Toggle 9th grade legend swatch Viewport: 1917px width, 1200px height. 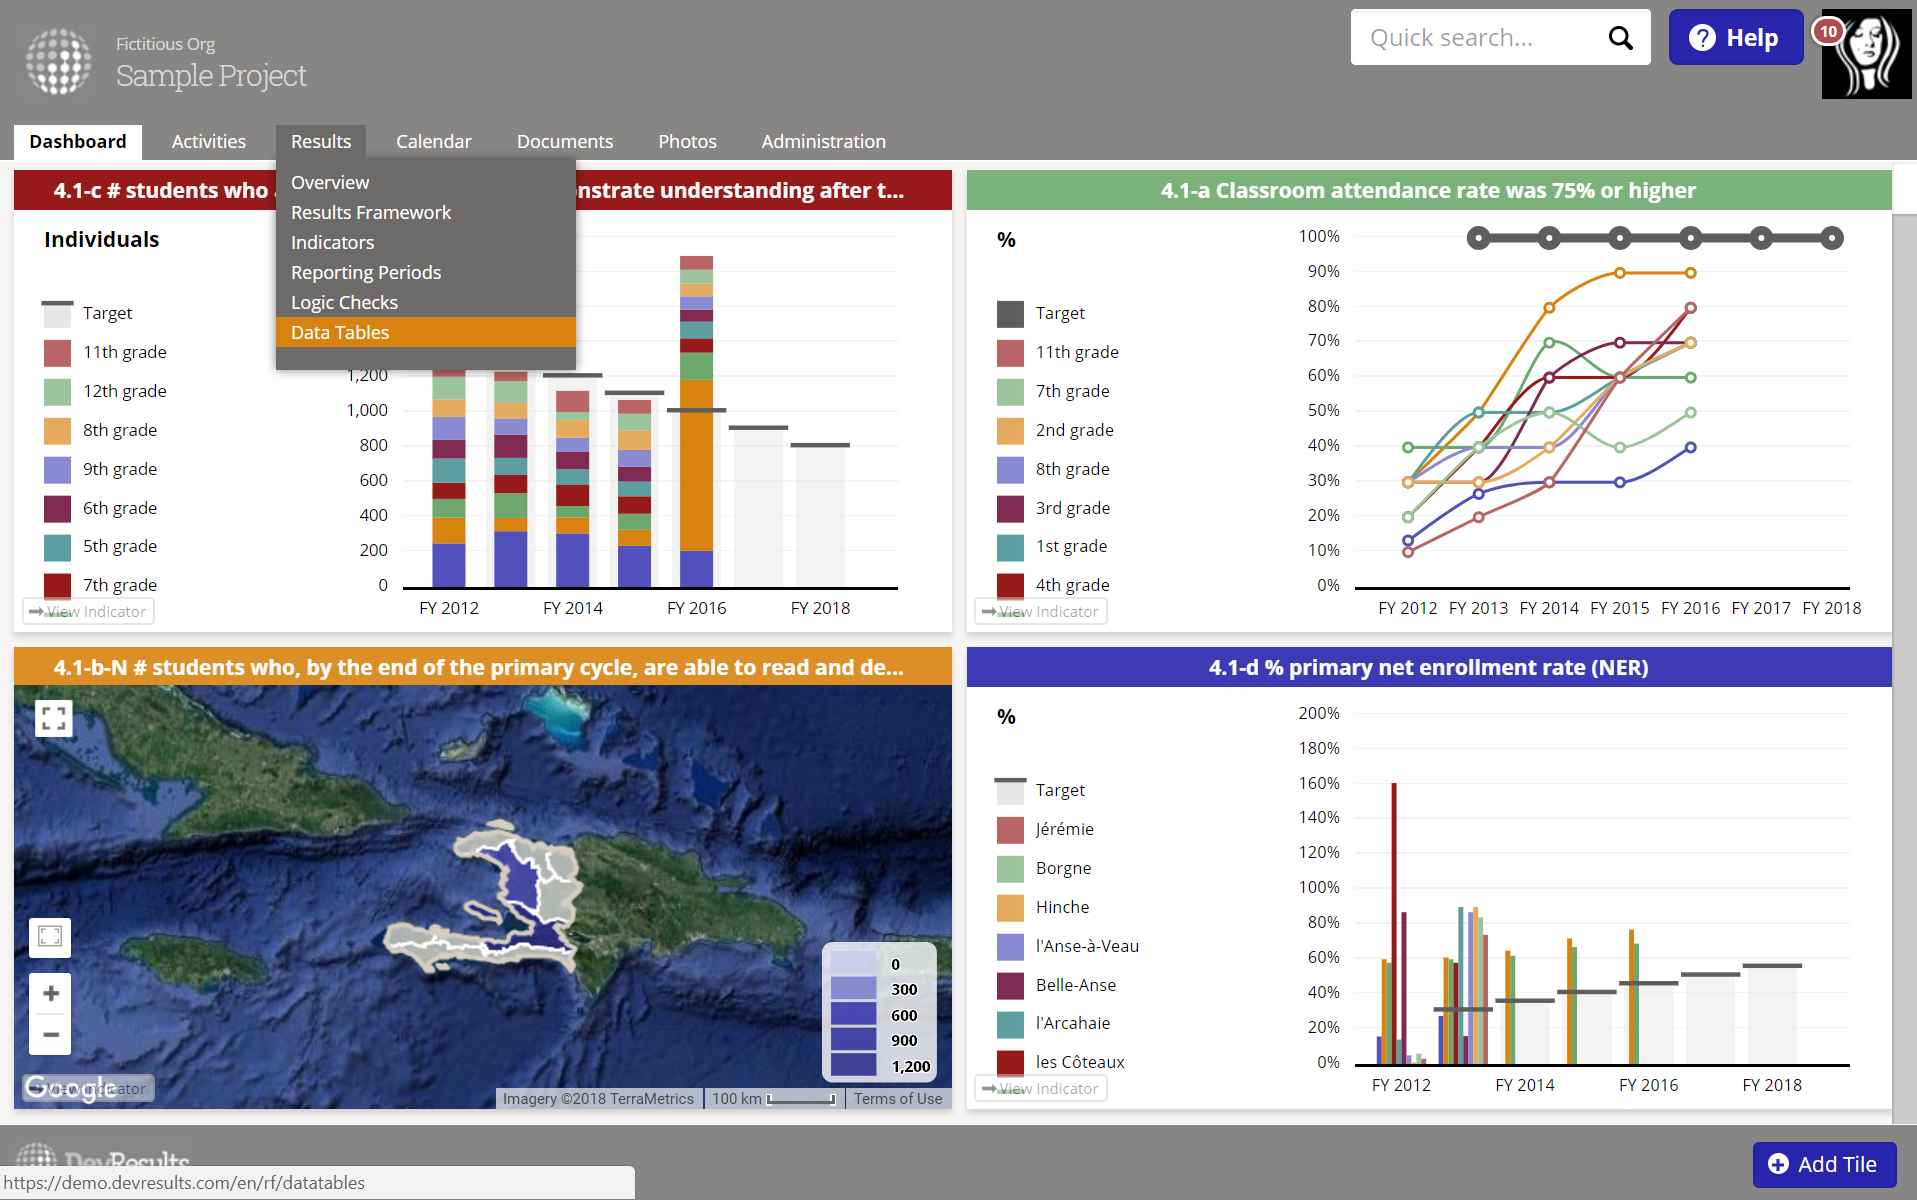coord(57,470)
